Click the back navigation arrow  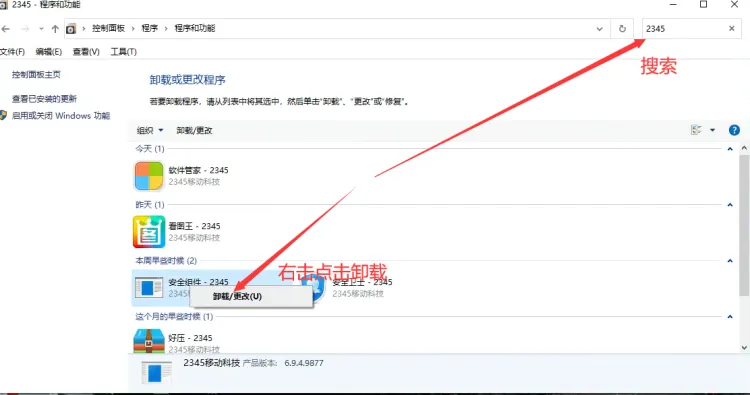click(x=6, y=29)
